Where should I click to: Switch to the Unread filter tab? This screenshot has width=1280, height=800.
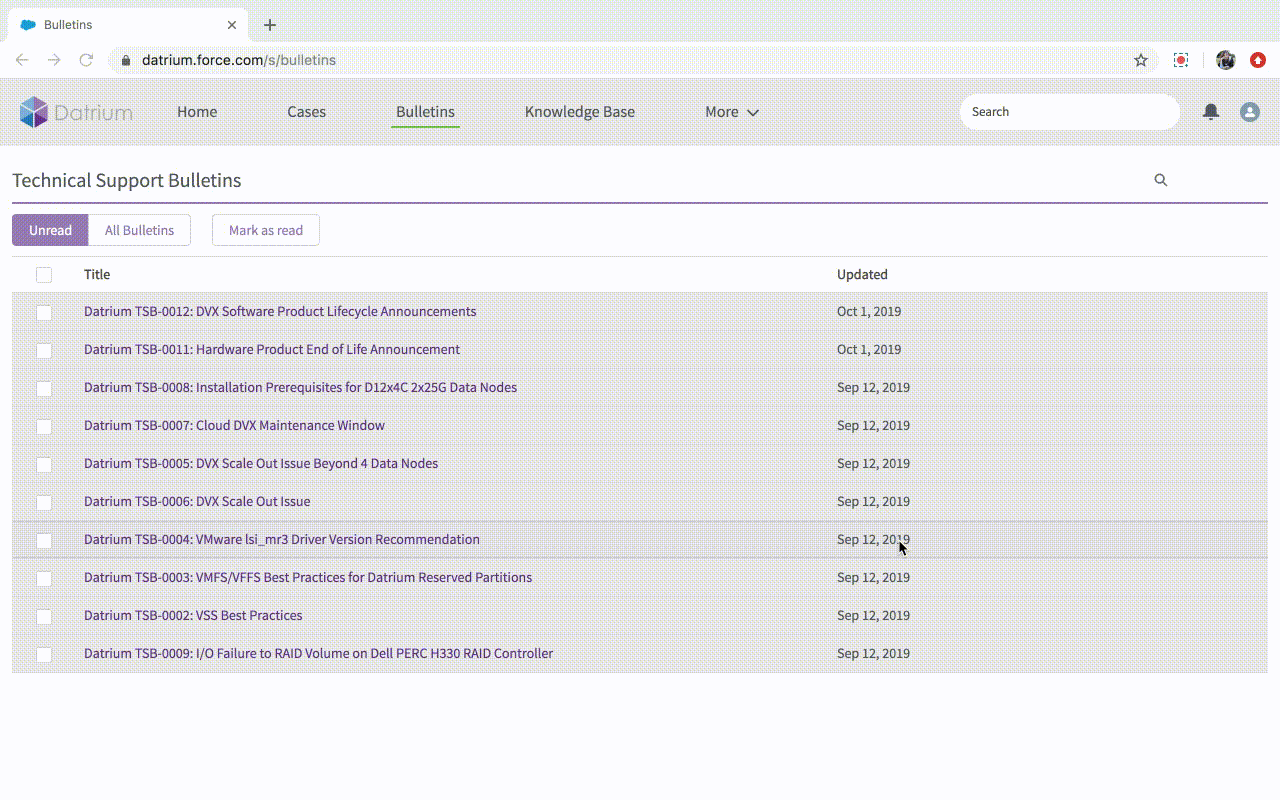click(50, 230)
